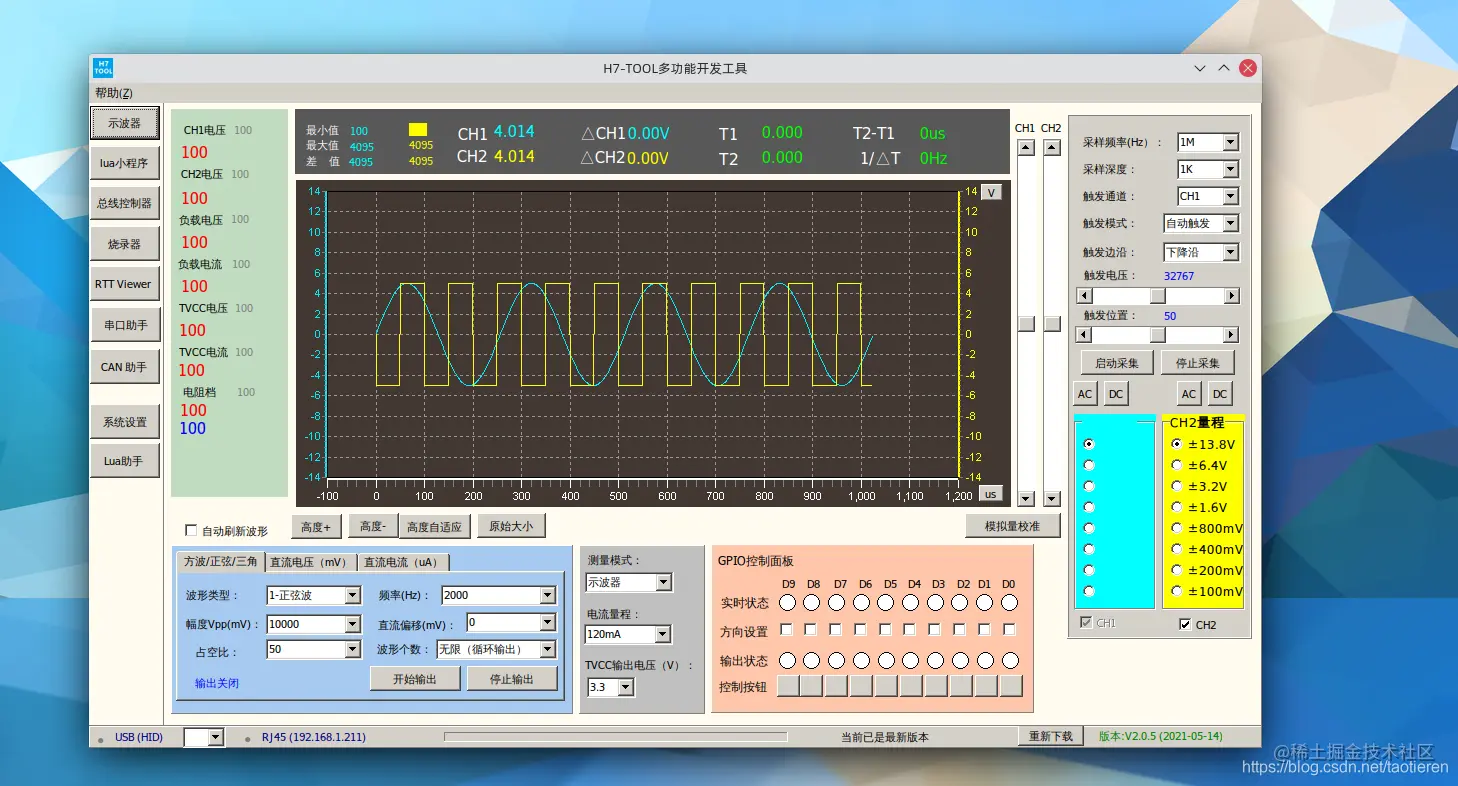The width and height of the screenshot is (1458, 786).
Task: Toggle D4 direction checkbox in 方向设置 row
Action: [911, 630]
